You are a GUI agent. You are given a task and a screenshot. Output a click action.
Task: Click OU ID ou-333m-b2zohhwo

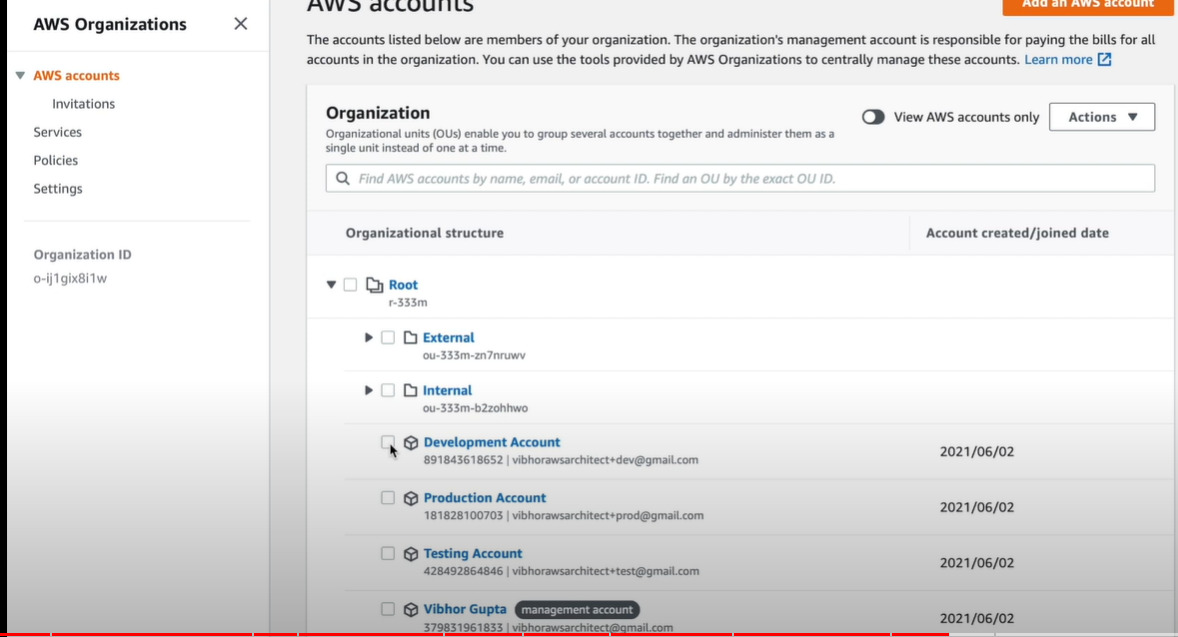475,408
